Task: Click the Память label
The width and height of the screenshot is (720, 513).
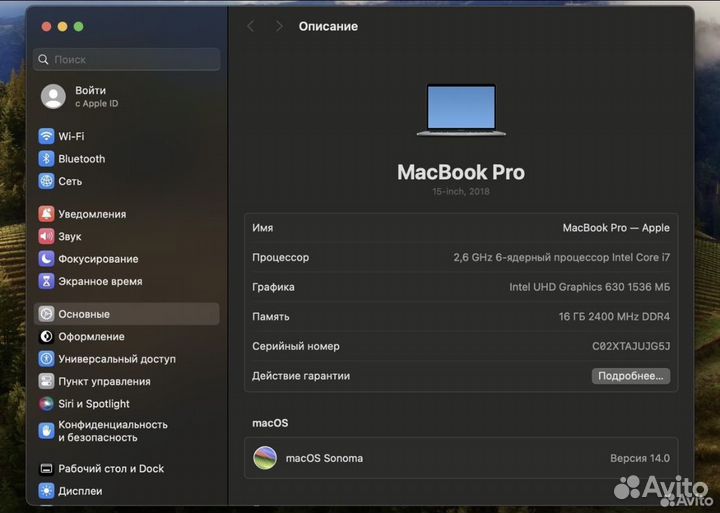Action: click(270, 316)
